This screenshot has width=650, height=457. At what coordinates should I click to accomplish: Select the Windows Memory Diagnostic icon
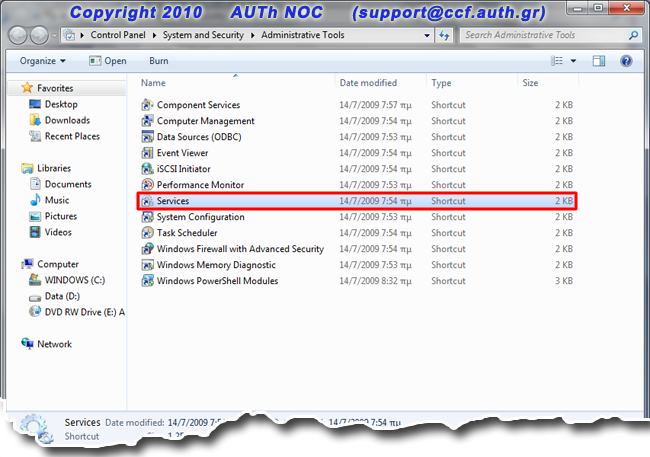(x=147, y=265)
